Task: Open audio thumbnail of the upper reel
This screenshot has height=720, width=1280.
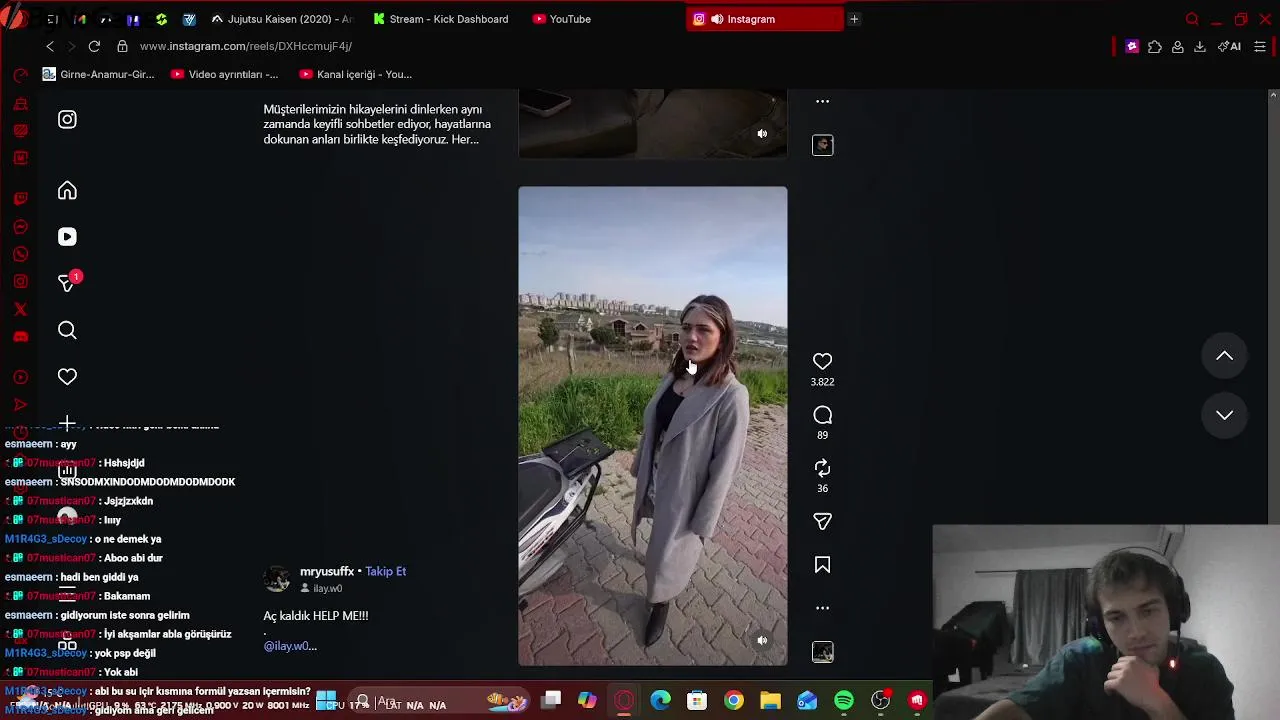Action: point(822,145)
